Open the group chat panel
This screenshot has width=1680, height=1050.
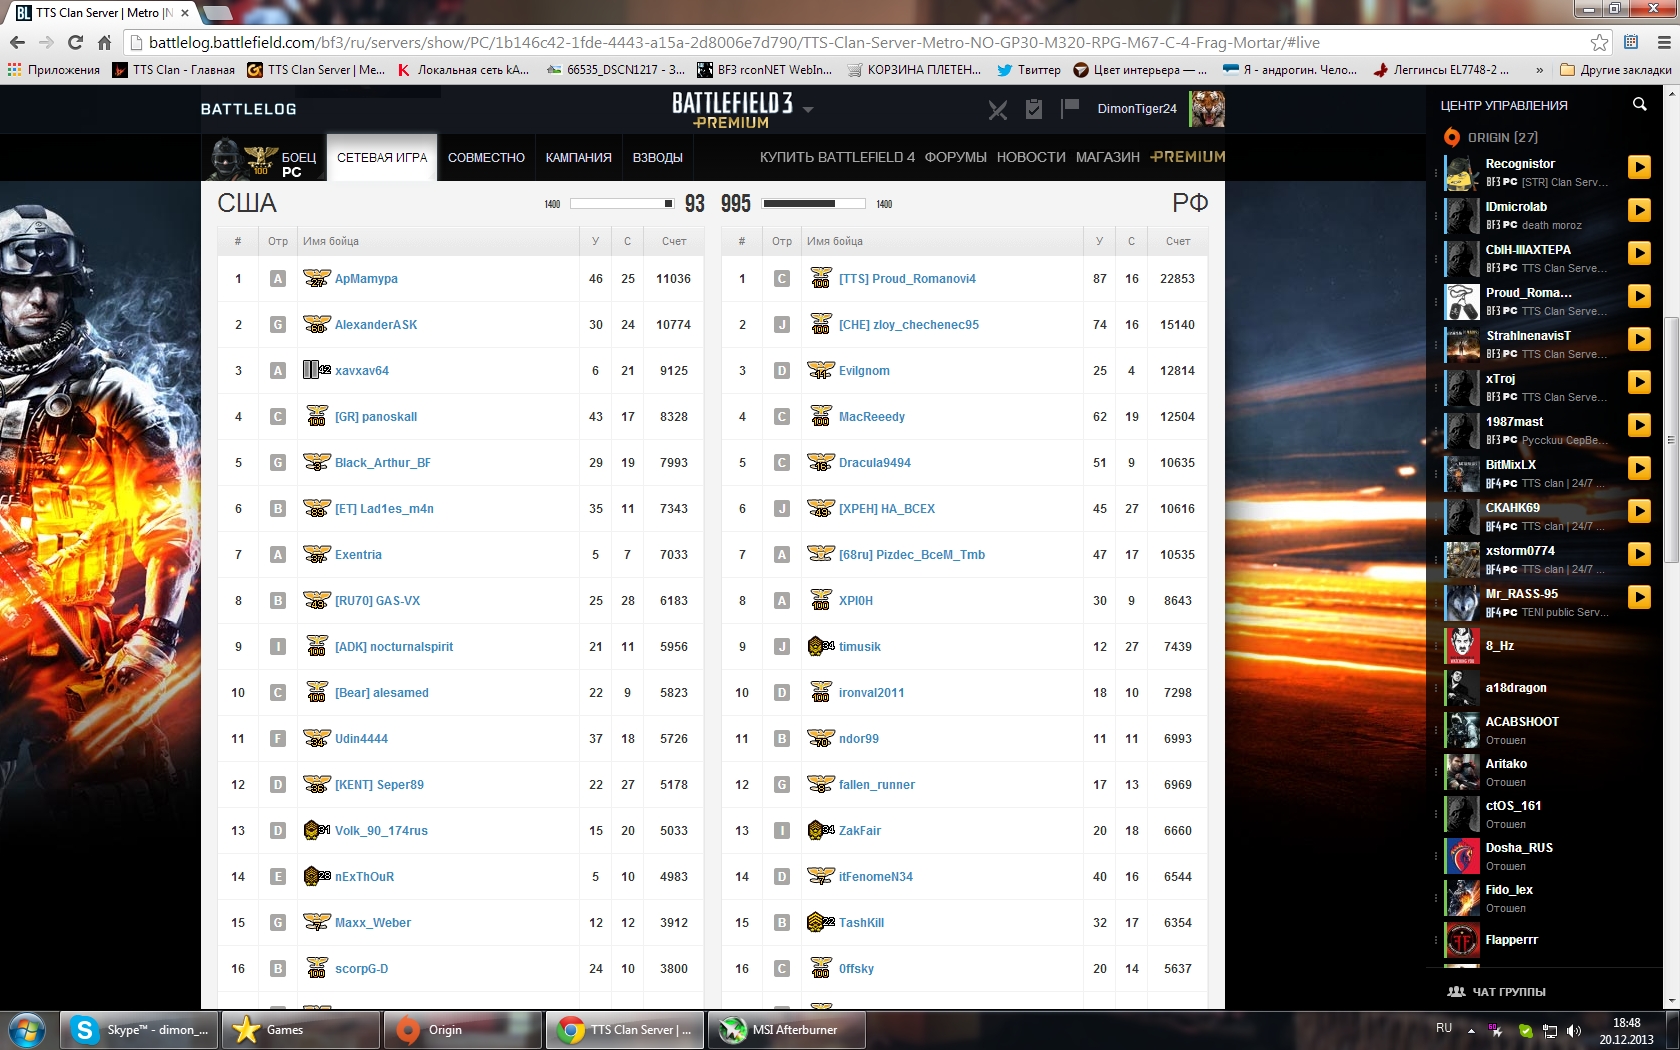point(1497,992)
